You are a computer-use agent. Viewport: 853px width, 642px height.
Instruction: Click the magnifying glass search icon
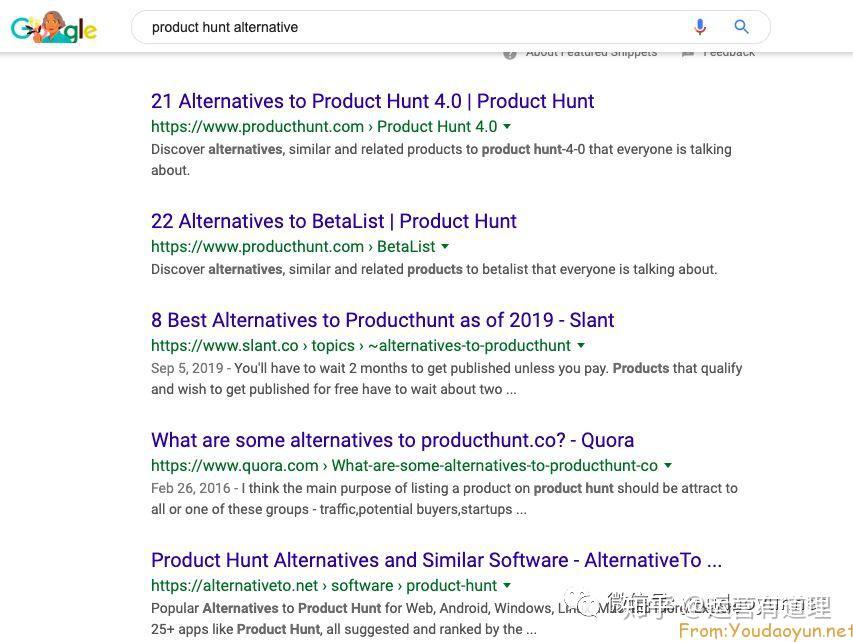741,27
